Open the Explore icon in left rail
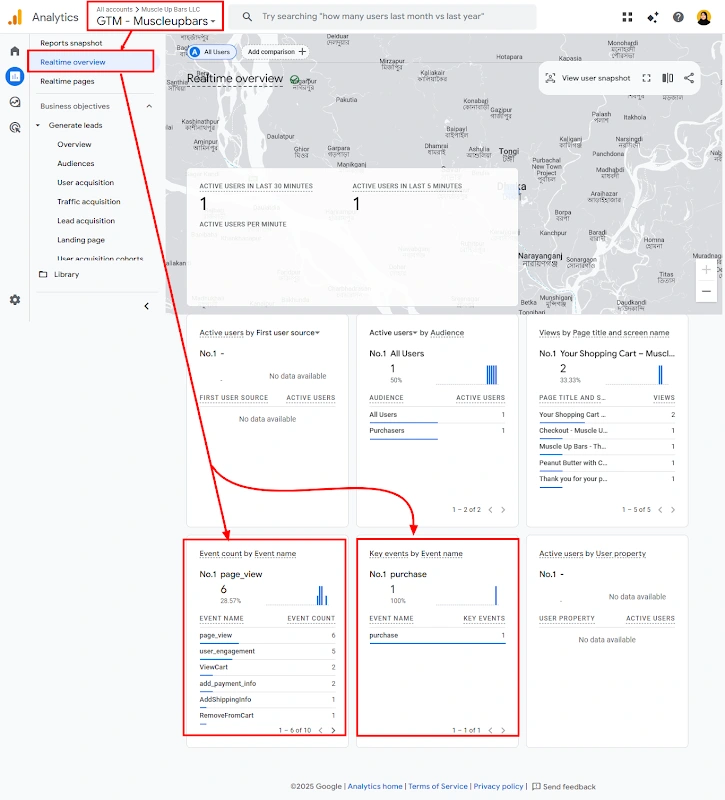725x800 pixels. [x=15, y=102]
